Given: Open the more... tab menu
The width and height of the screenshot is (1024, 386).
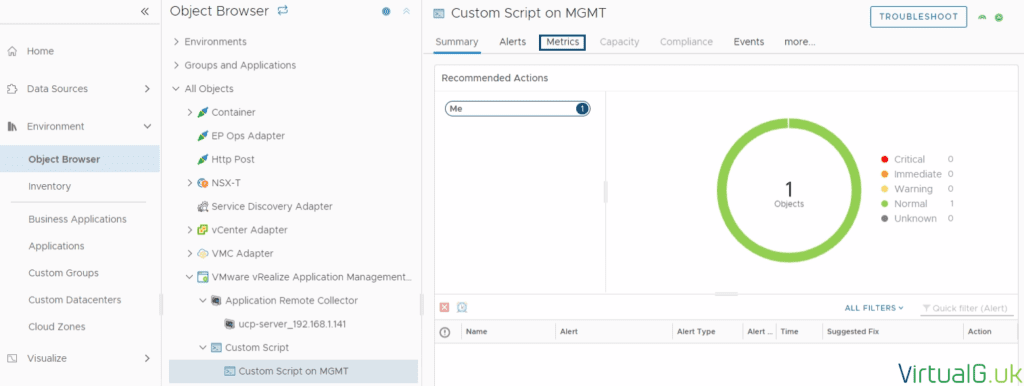Looking at the screenshot, I should (x=799, y=42).
